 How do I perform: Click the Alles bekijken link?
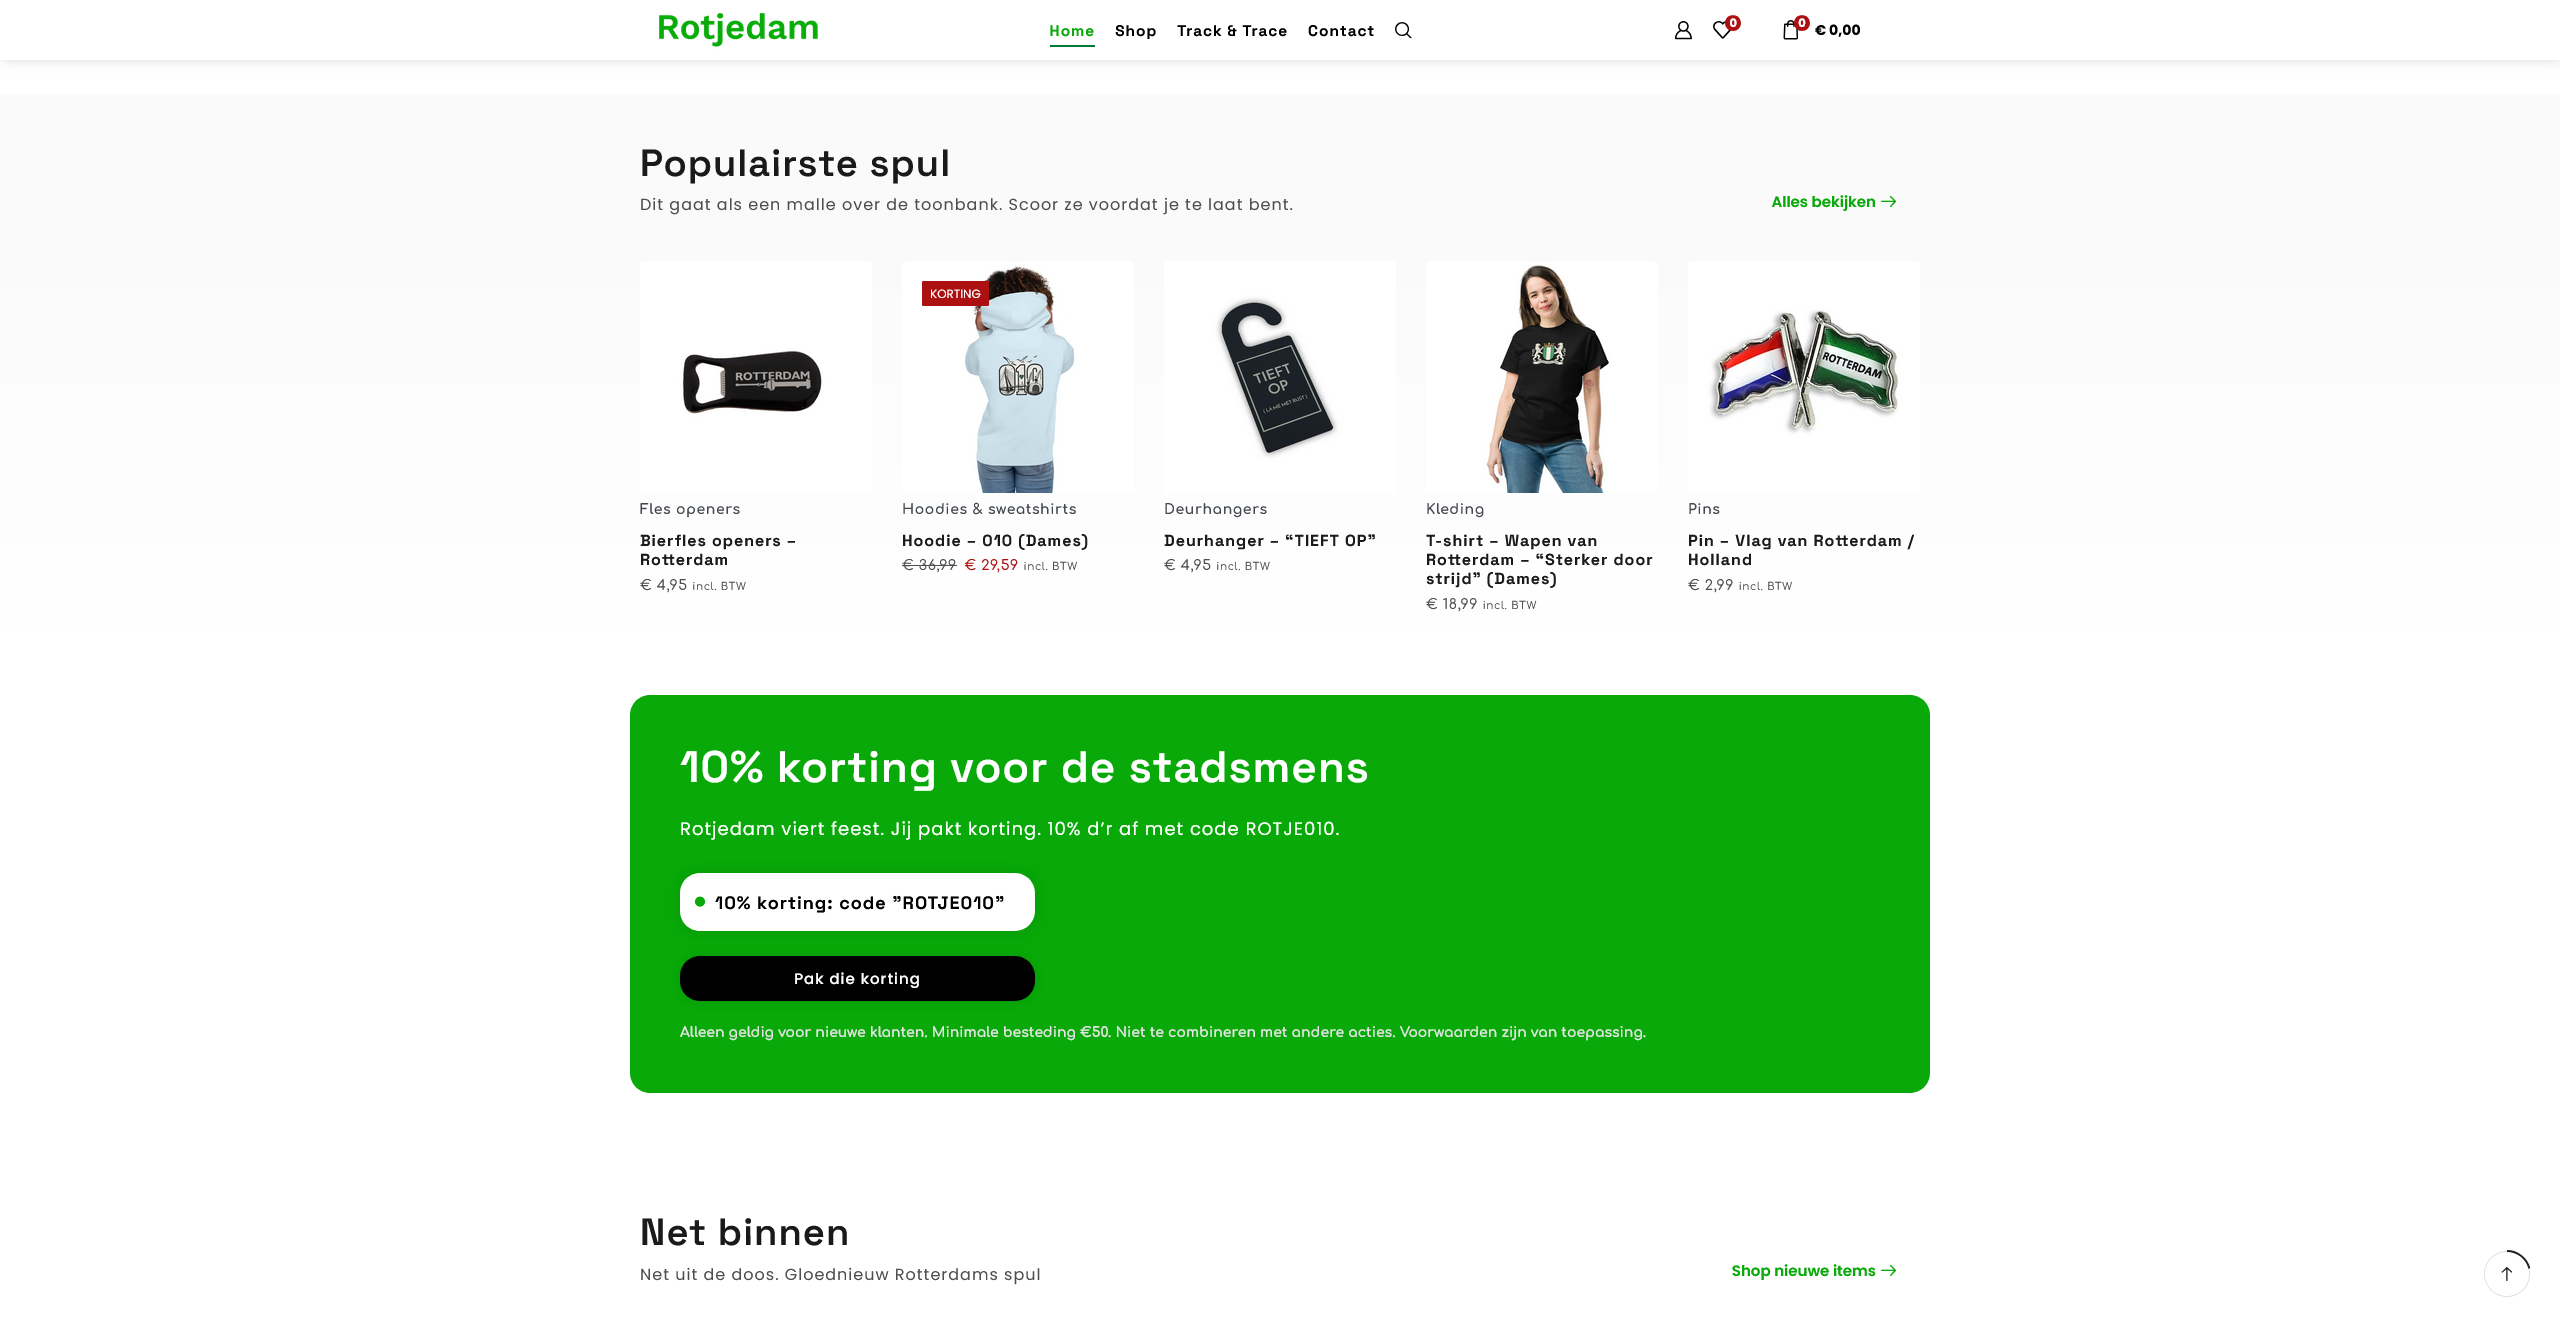[1833, 202]
